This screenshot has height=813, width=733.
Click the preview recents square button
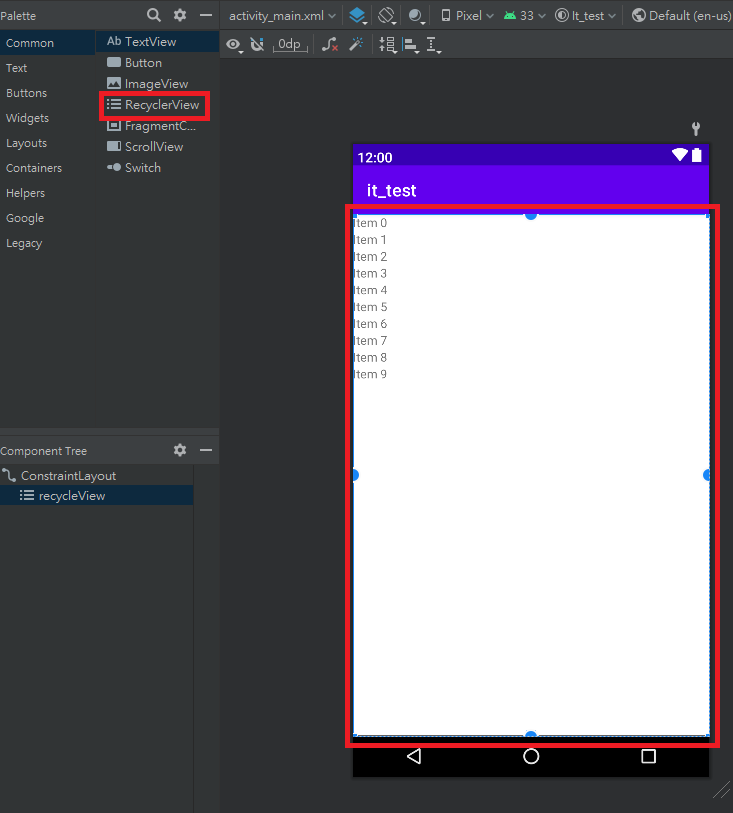point(649,756)
